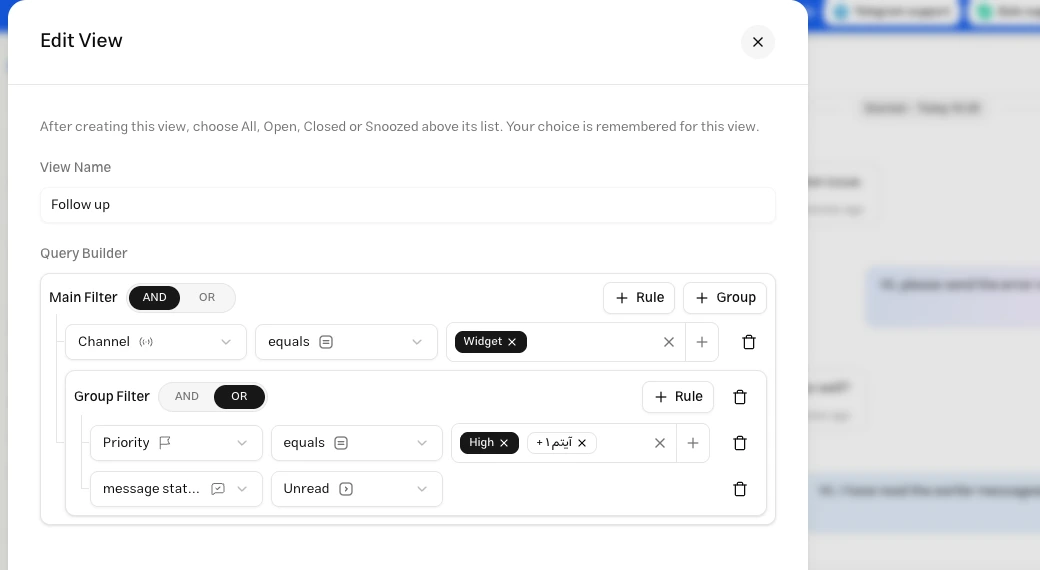Close the Edit View dialog
Viewport: 1040px width, 570px height.
757,42
